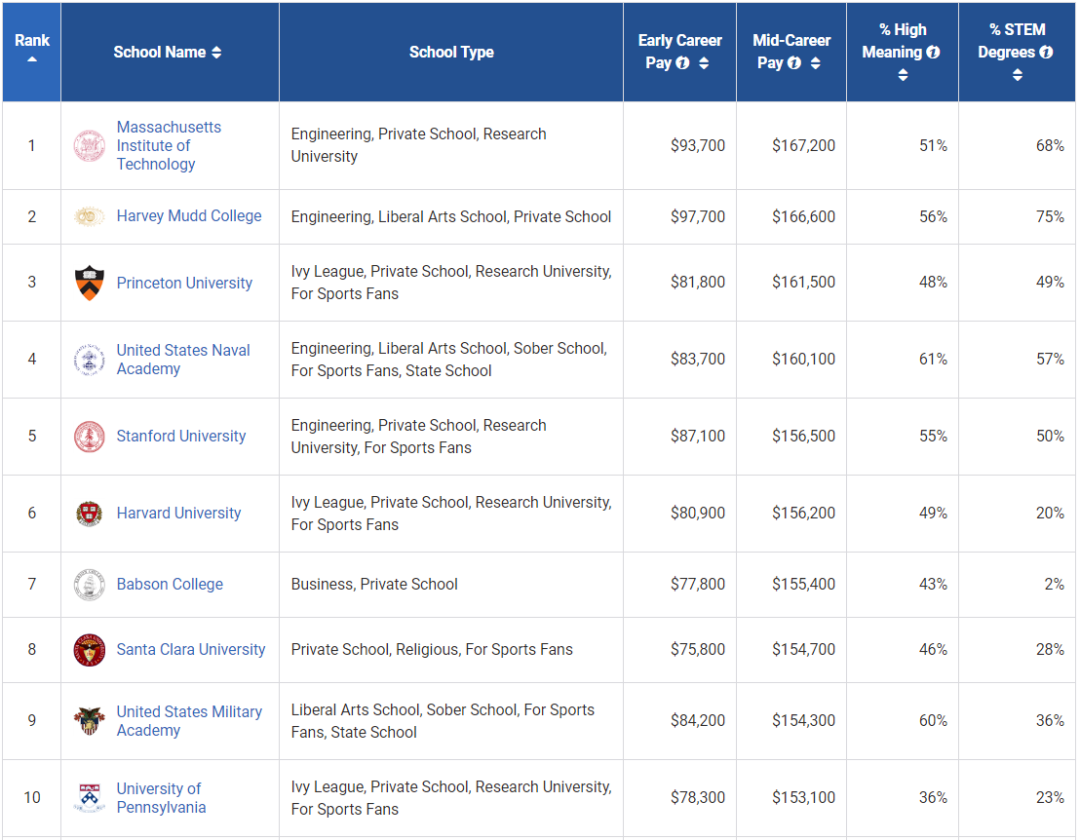Viewport: 1080px width, 840px height.
Task: Click the Harvard University crest icon
Action: pos(89,513)
